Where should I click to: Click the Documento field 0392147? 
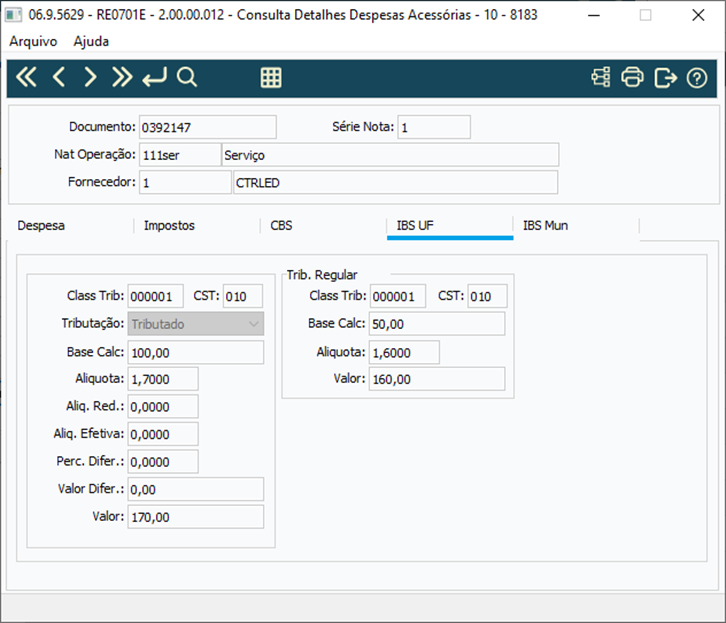coord(208,127)
